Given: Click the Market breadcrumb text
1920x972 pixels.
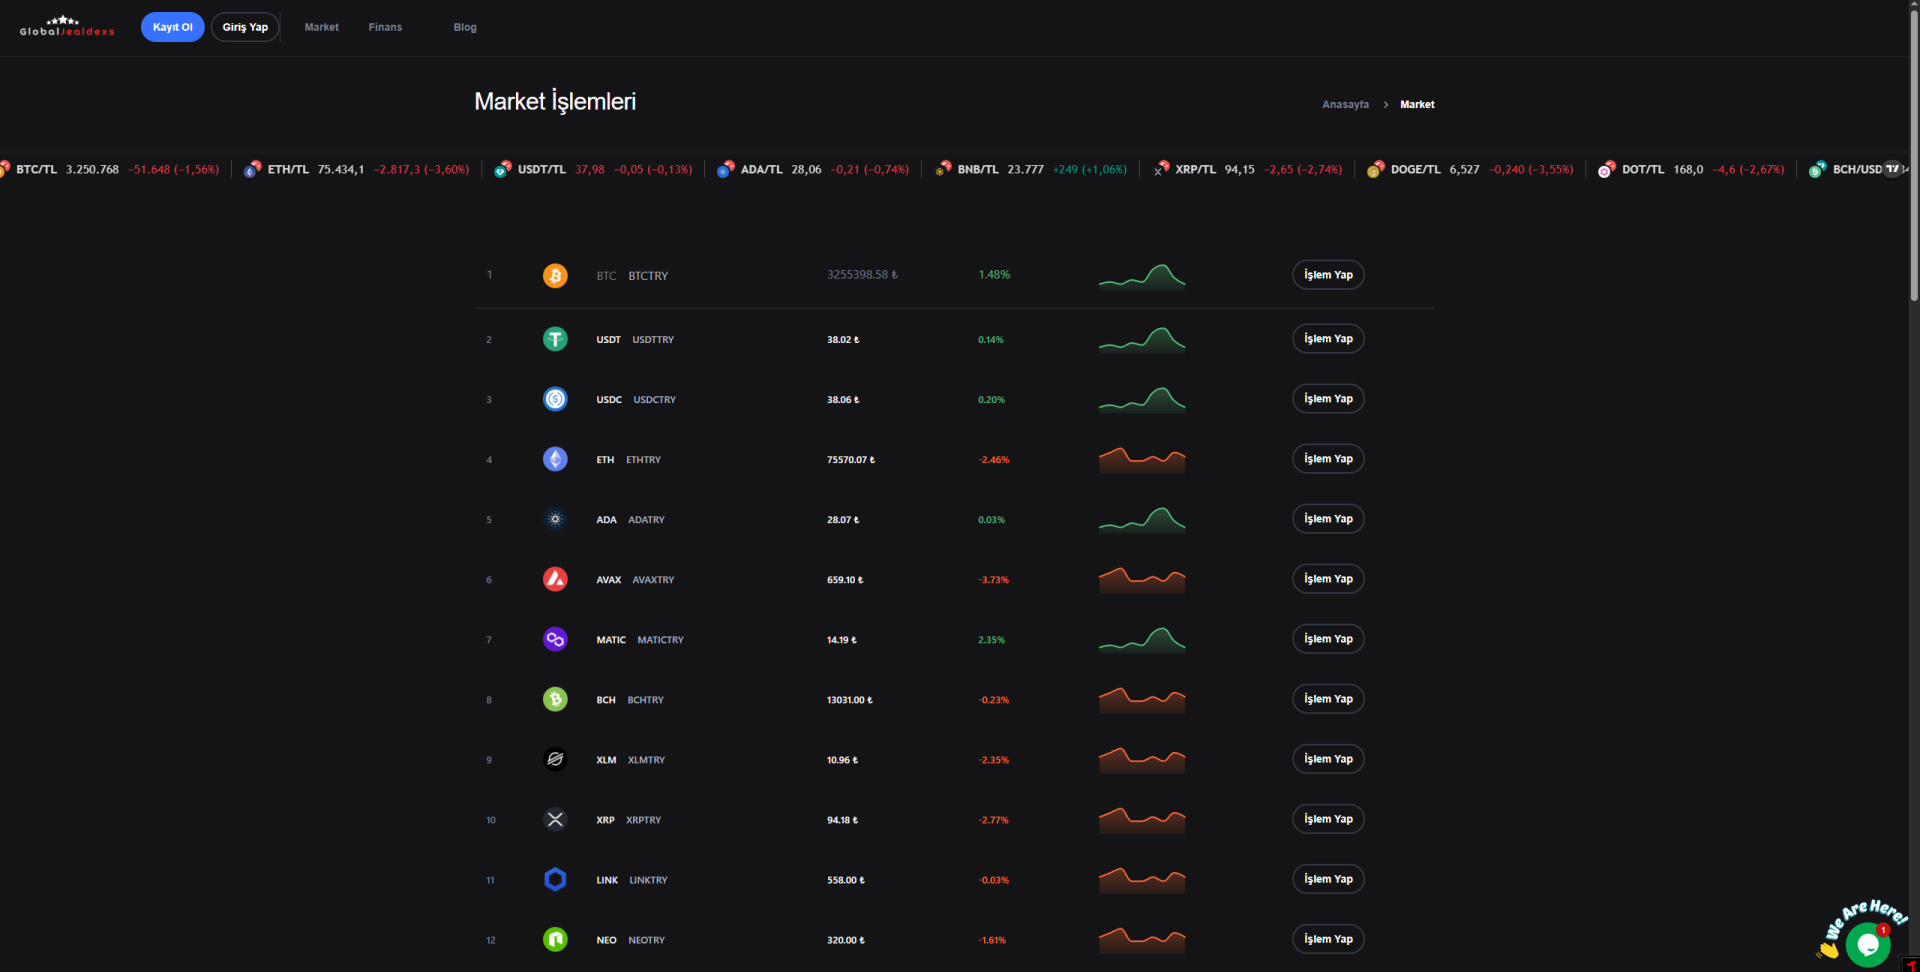Looking at the screenshot, I should pos(1417,104).
